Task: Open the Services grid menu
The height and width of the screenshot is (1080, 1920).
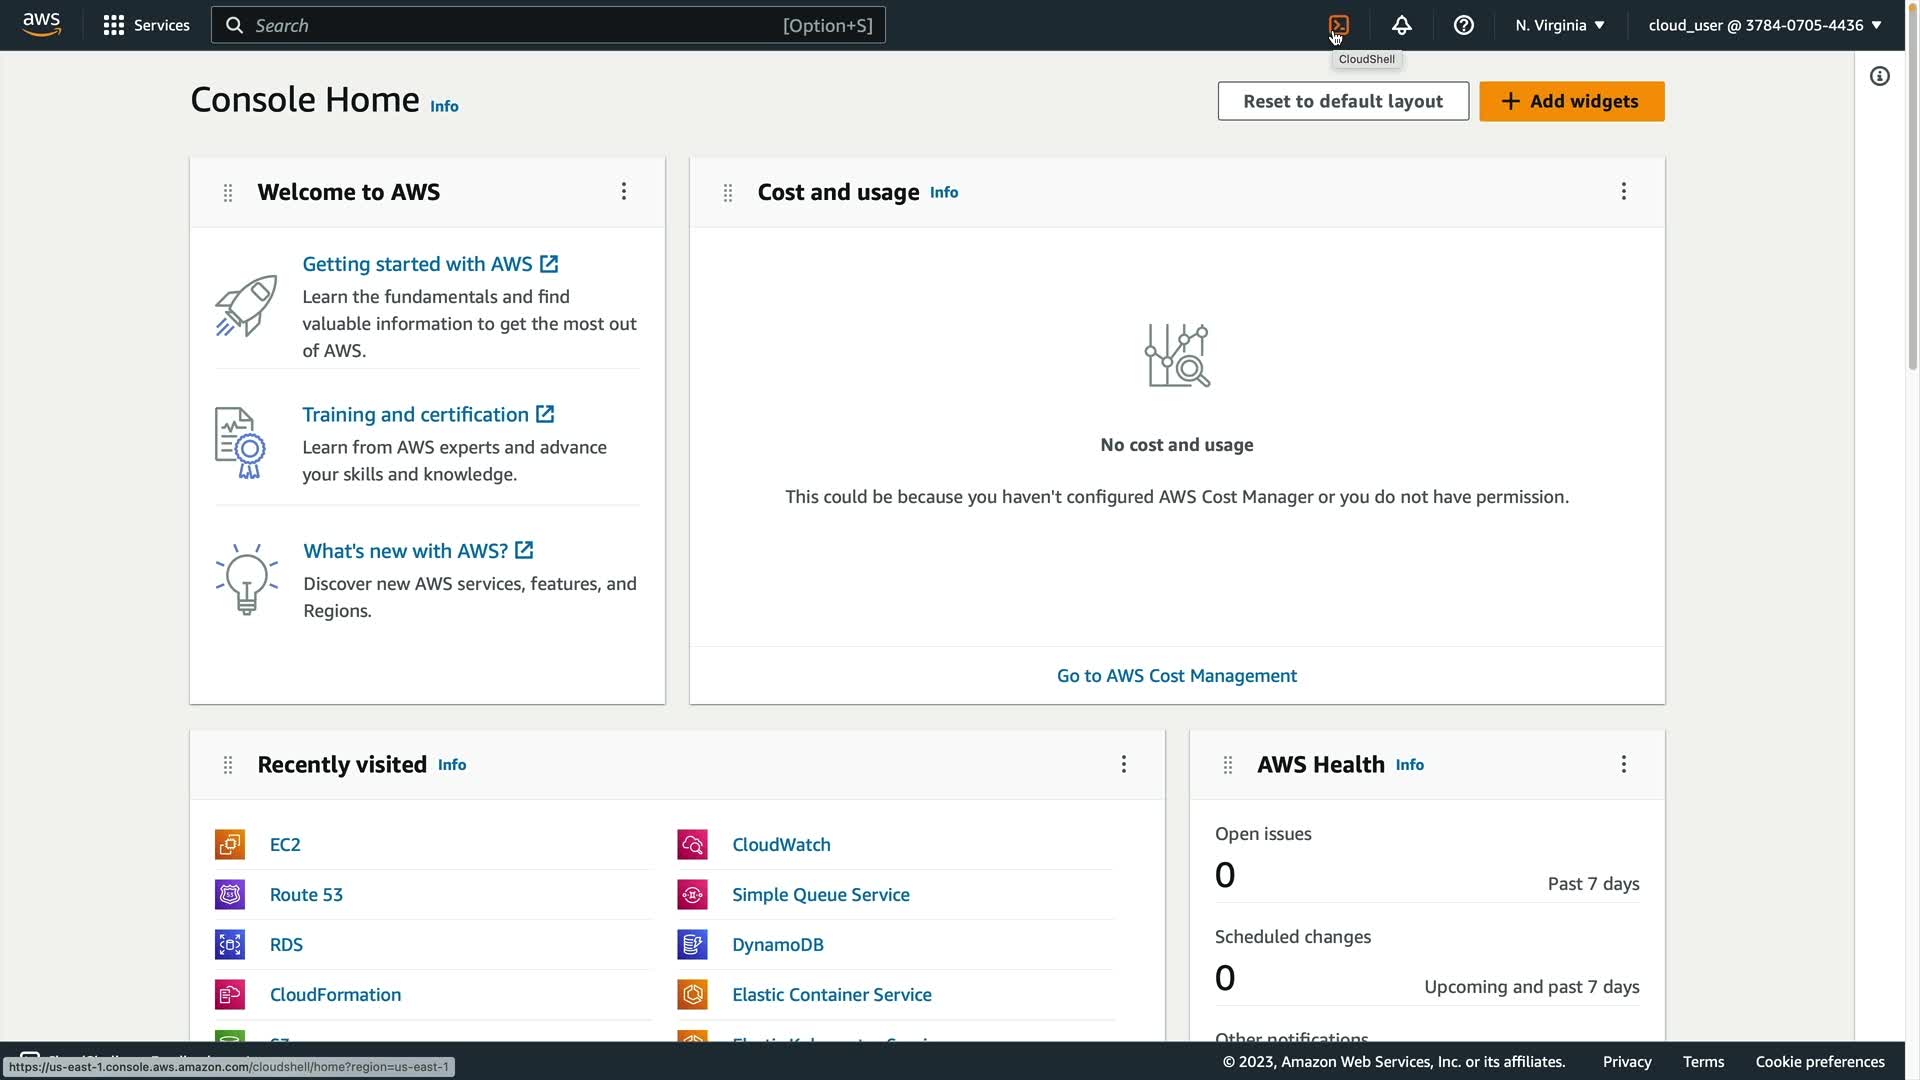Action: (146, 25)
